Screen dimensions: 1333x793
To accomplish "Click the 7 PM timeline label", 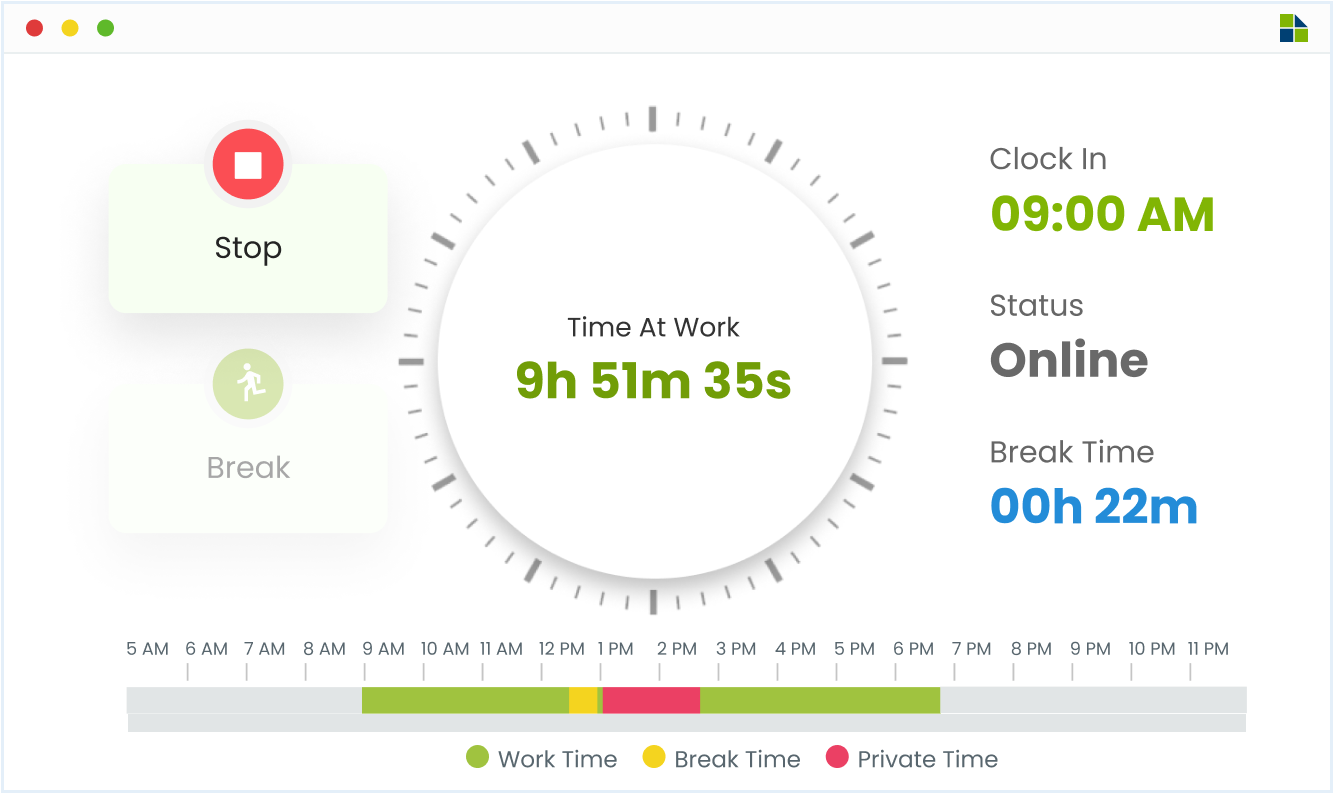I will click(x=971, y=649).
